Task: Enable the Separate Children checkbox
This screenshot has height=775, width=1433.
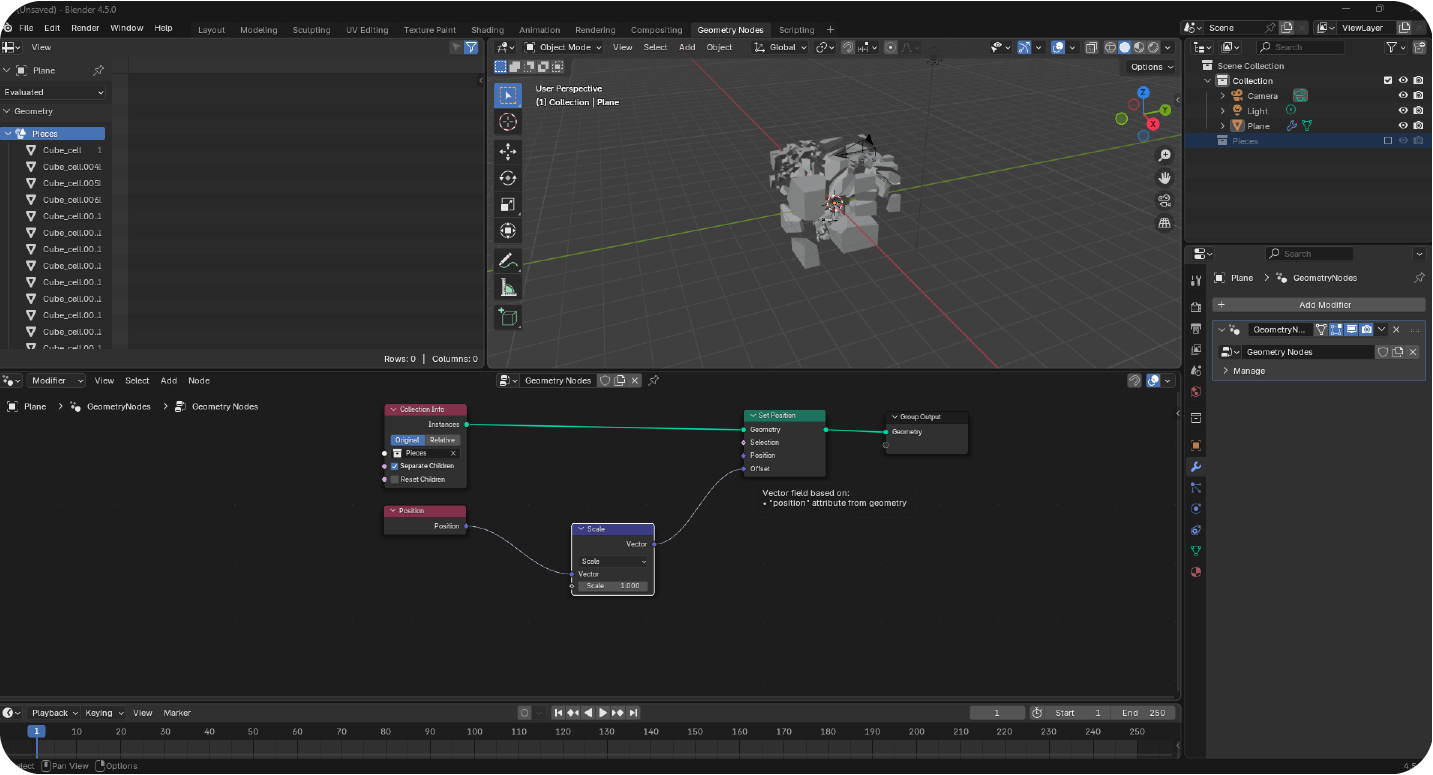Action: pos(395,466)
